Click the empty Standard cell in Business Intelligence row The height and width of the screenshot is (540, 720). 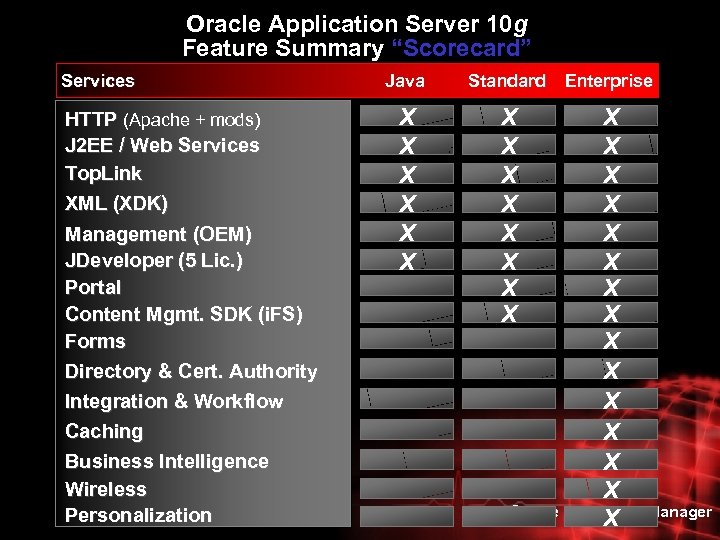(509, 459)
